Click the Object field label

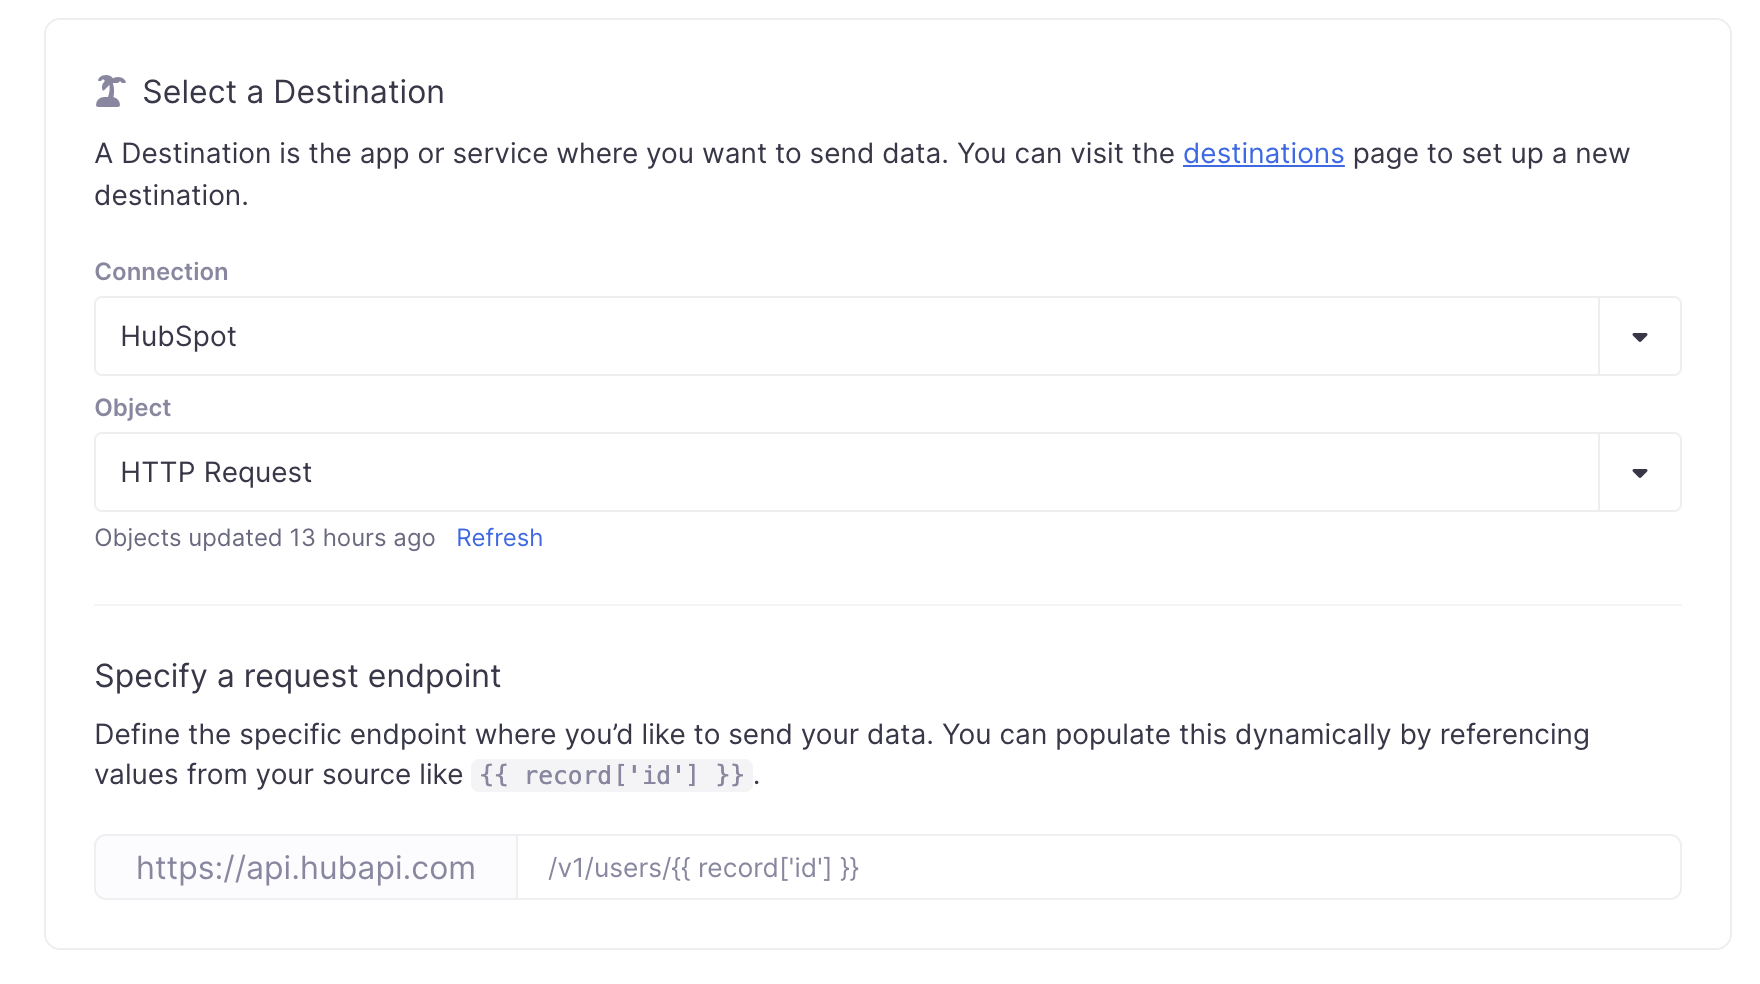133,408
